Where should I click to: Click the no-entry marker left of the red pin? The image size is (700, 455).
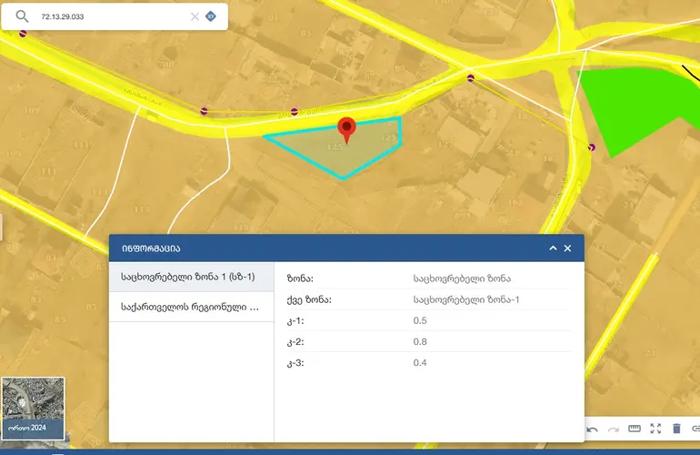(294, 111)
